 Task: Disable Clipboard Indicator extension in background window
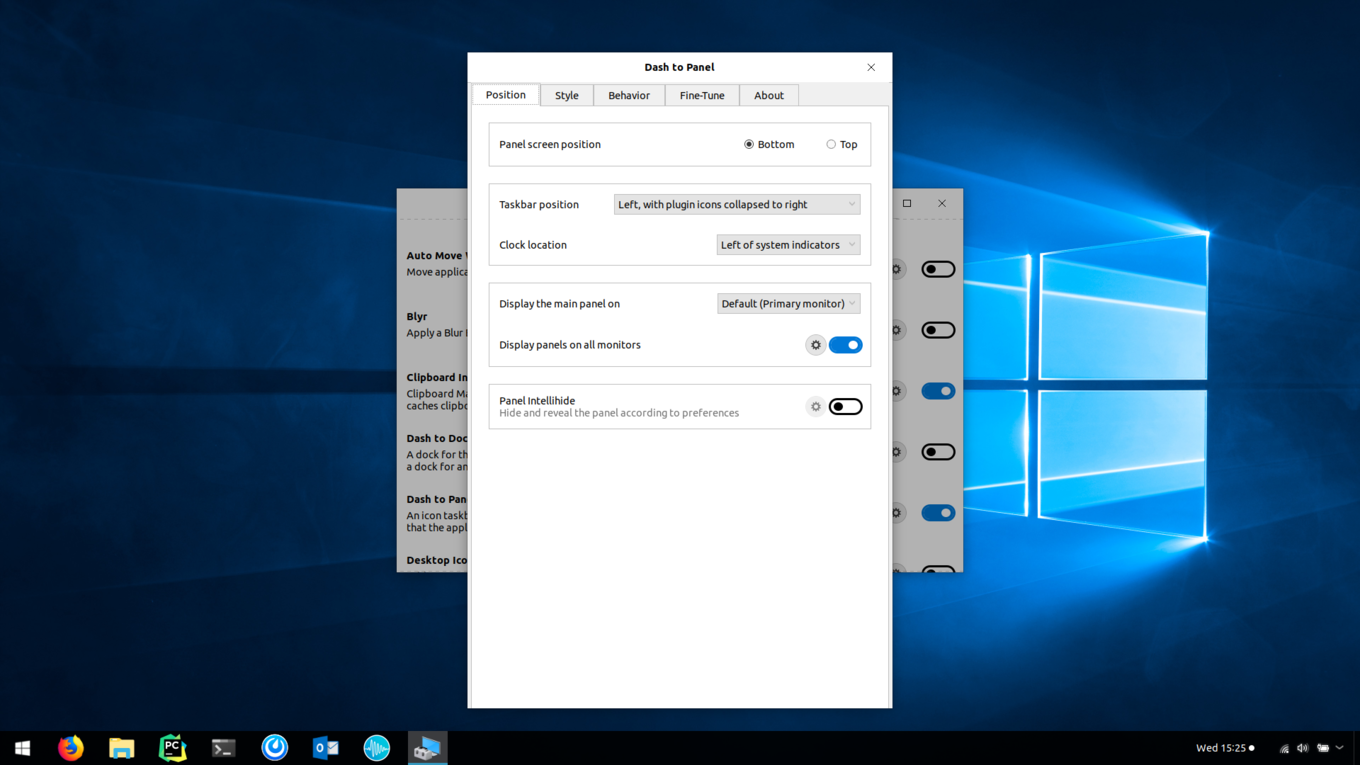(938, 391)
